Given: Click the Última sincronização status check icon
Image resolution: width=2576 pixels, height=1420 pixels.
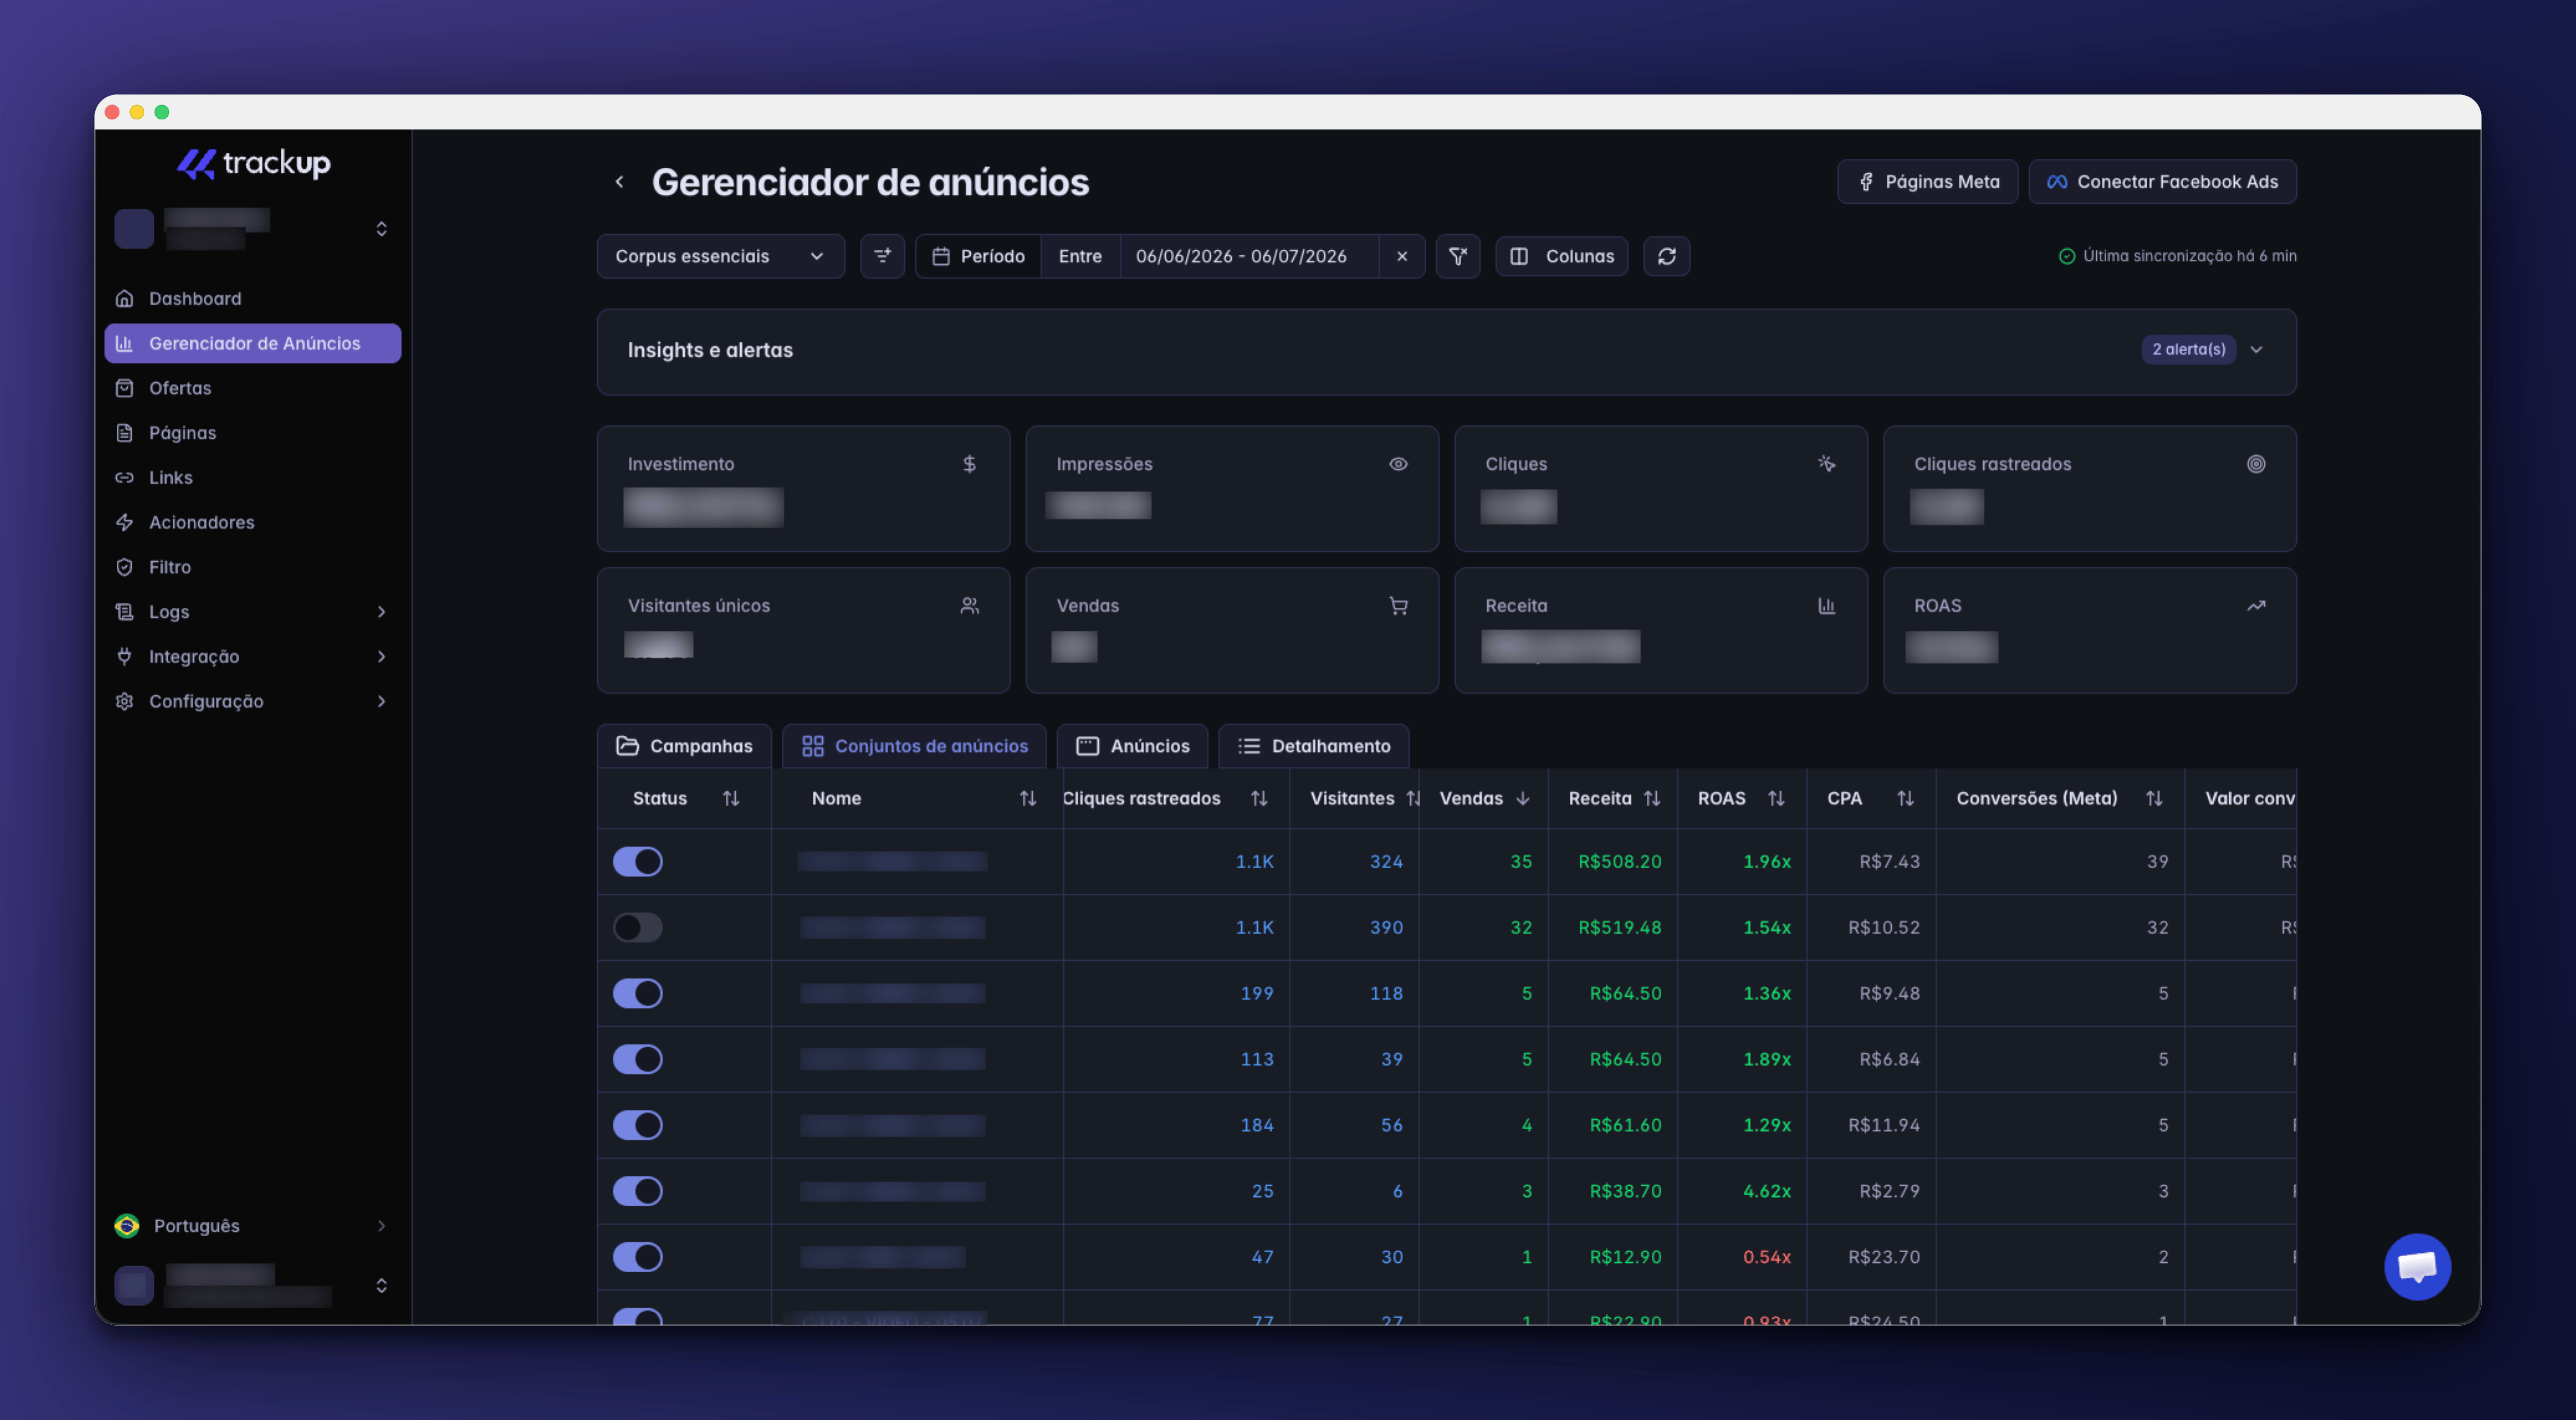Looking at the screenshot, I should pos(2066,257).
